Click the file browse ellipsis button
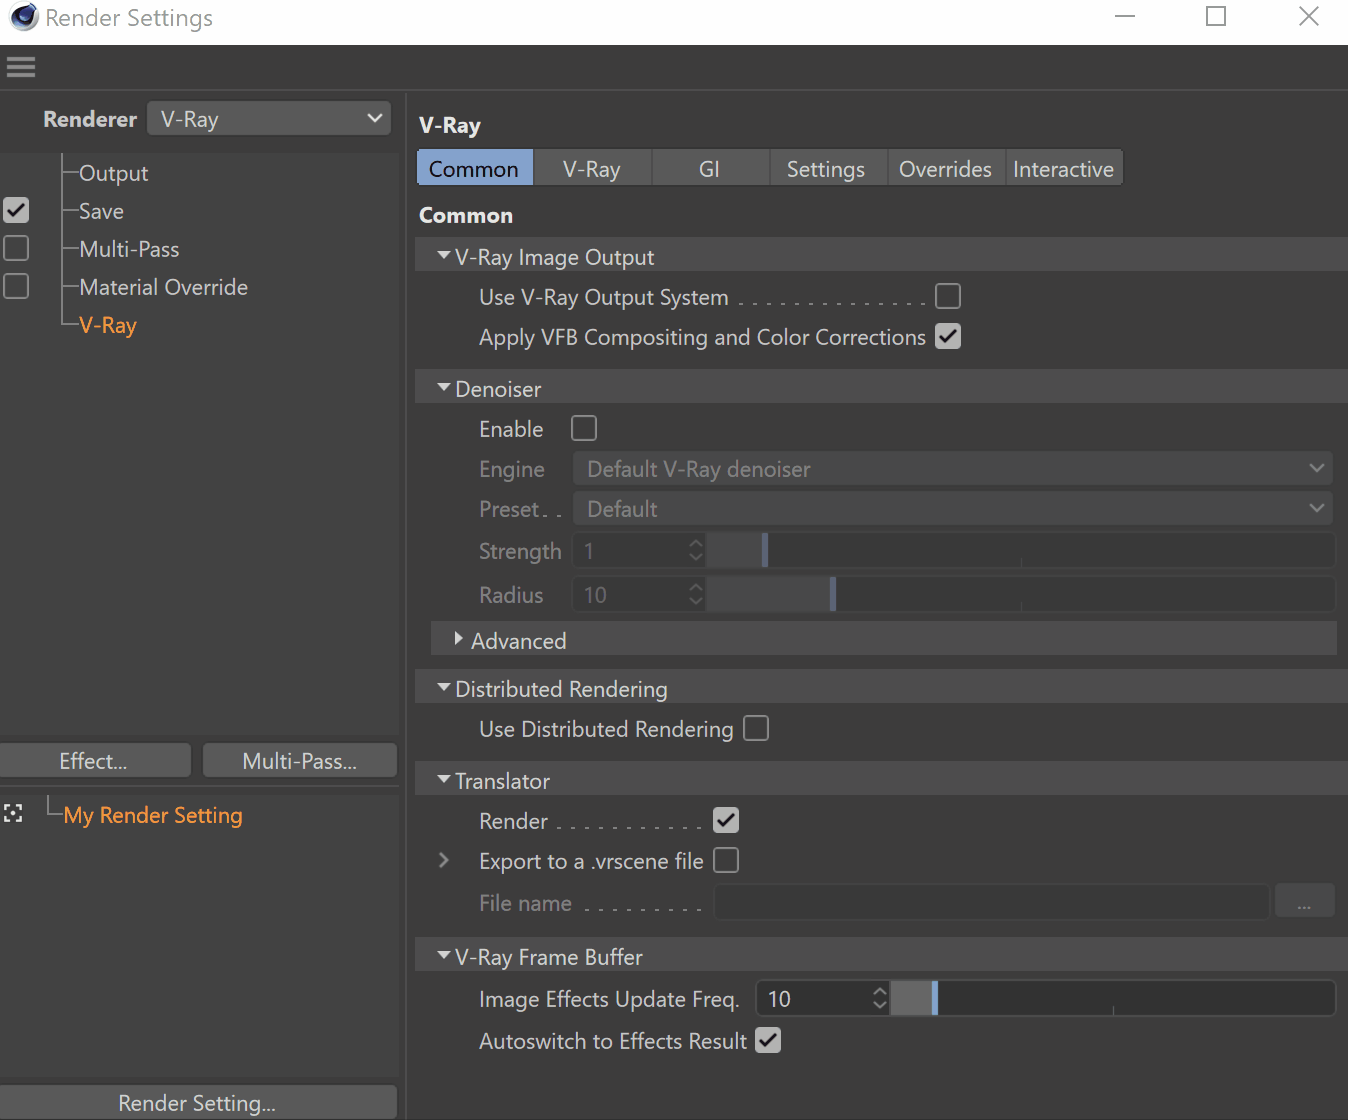 click(x=1304, y=901)
